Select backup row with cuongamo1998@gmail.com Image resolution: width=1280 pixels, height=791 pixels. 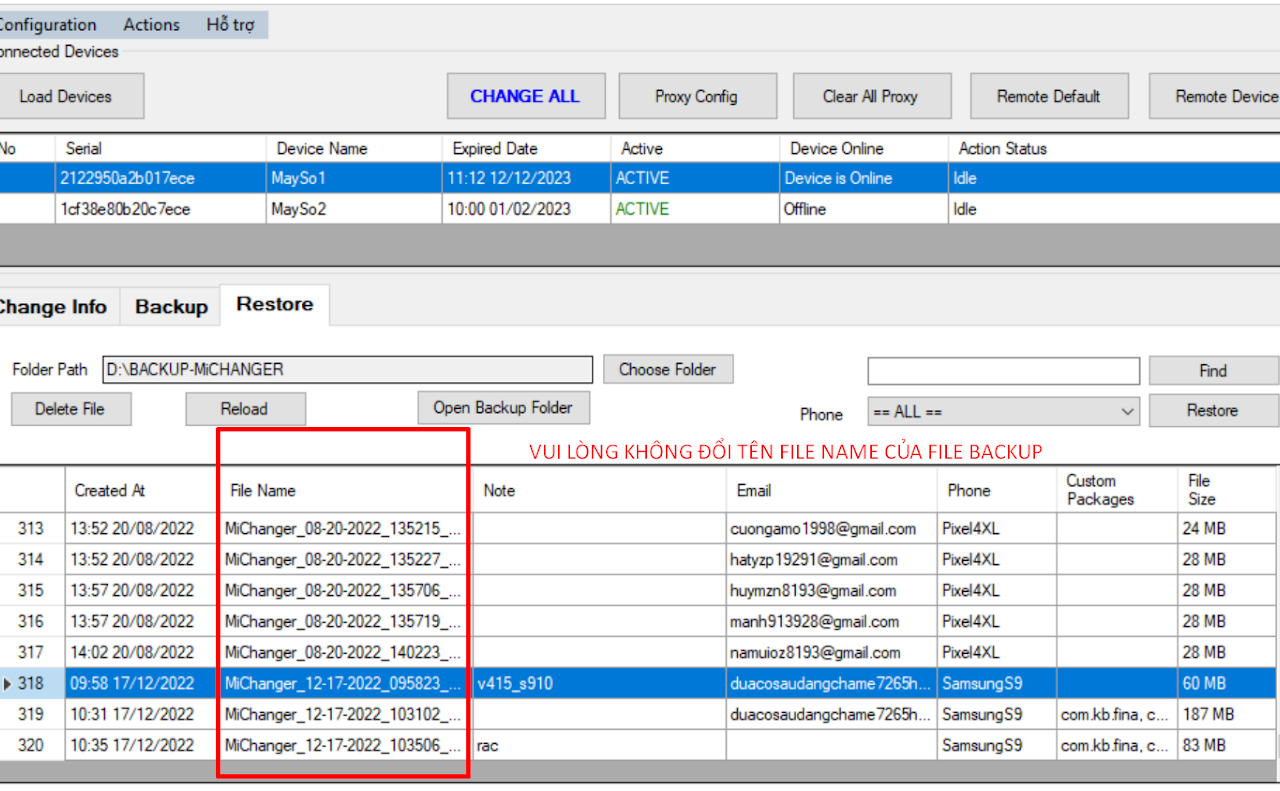822,529
